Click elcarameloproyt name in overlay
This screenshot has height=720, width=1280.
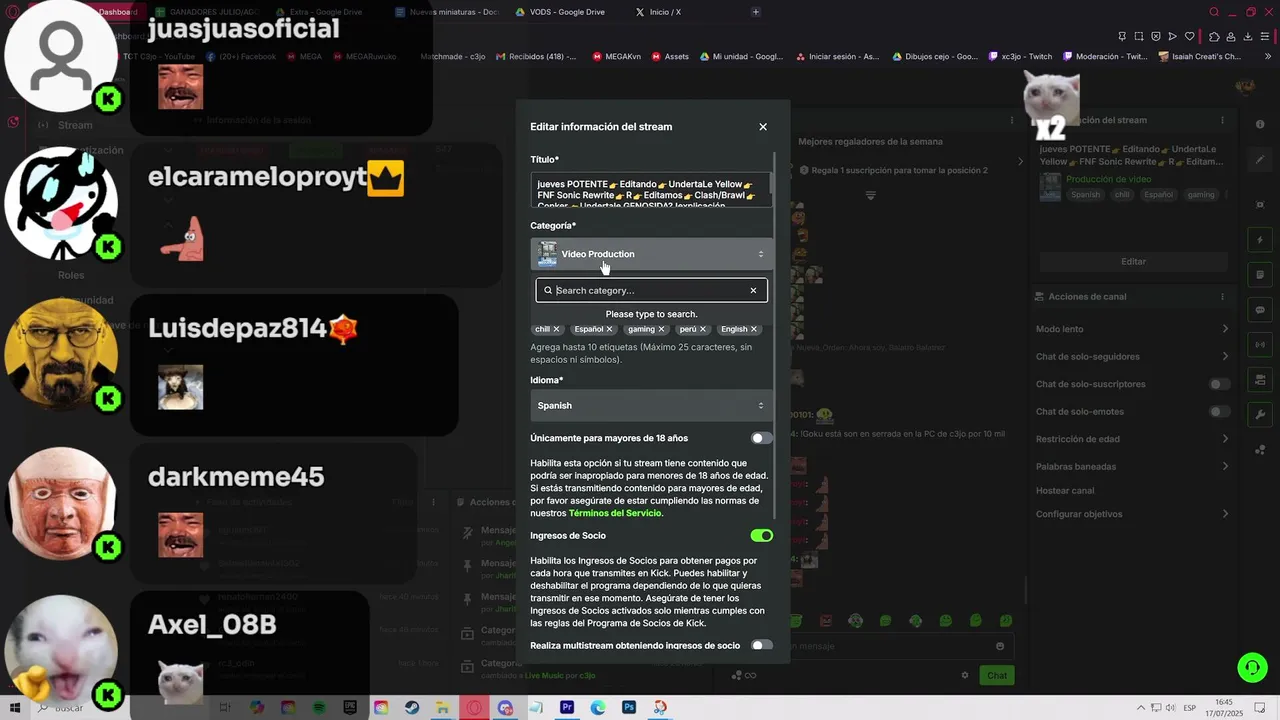point(258,177)
